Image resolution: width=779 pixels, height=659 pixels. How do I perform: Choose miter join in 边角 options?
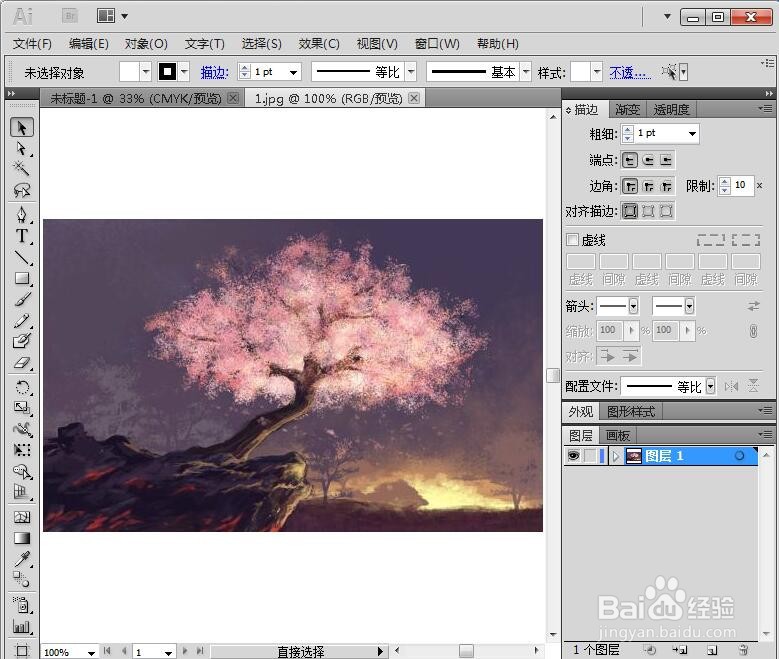[x=630, y=186]
